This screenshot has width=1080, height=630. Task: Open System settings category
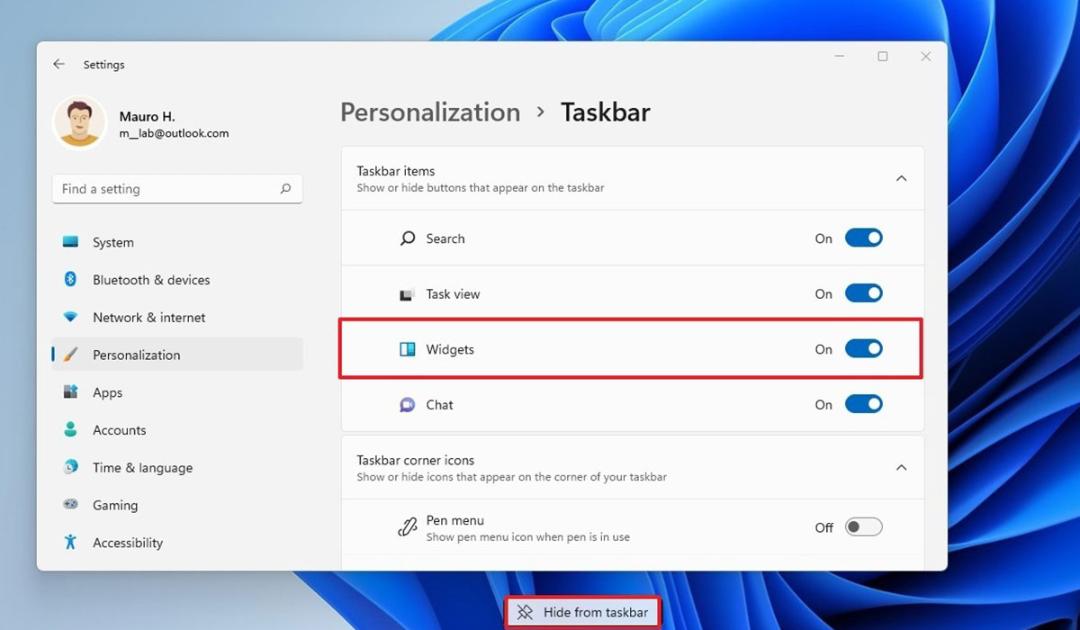(x=177, y=242)
